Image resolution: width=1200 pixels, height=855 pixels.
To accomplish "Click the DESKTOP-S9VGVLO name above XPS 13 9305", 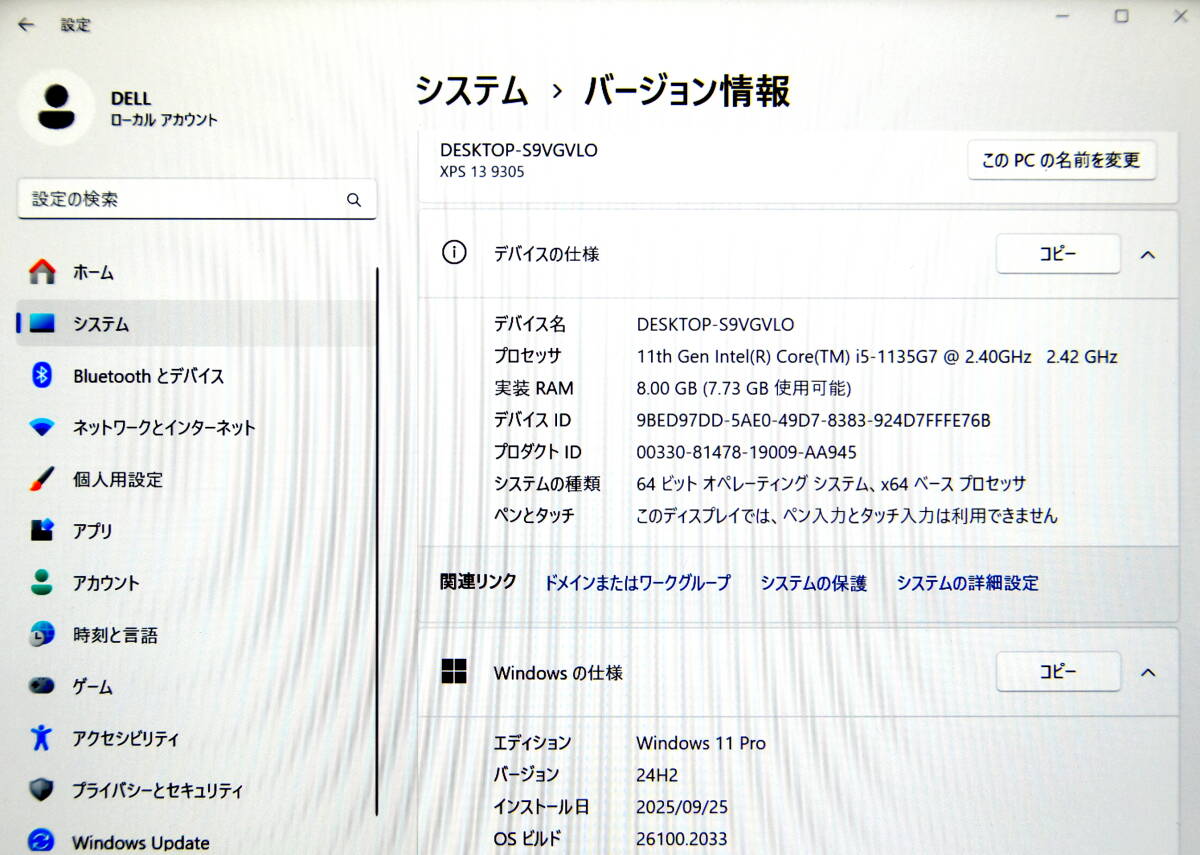I will click(x=519, y=150).
